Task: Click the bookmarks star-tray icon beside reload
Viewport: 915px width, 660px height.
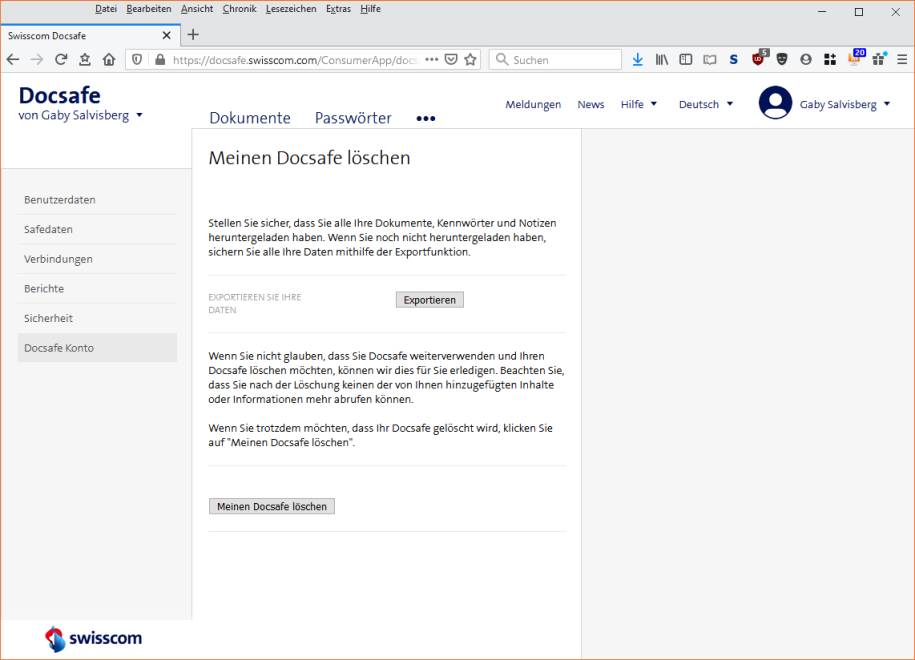Action: click(85, 60)
